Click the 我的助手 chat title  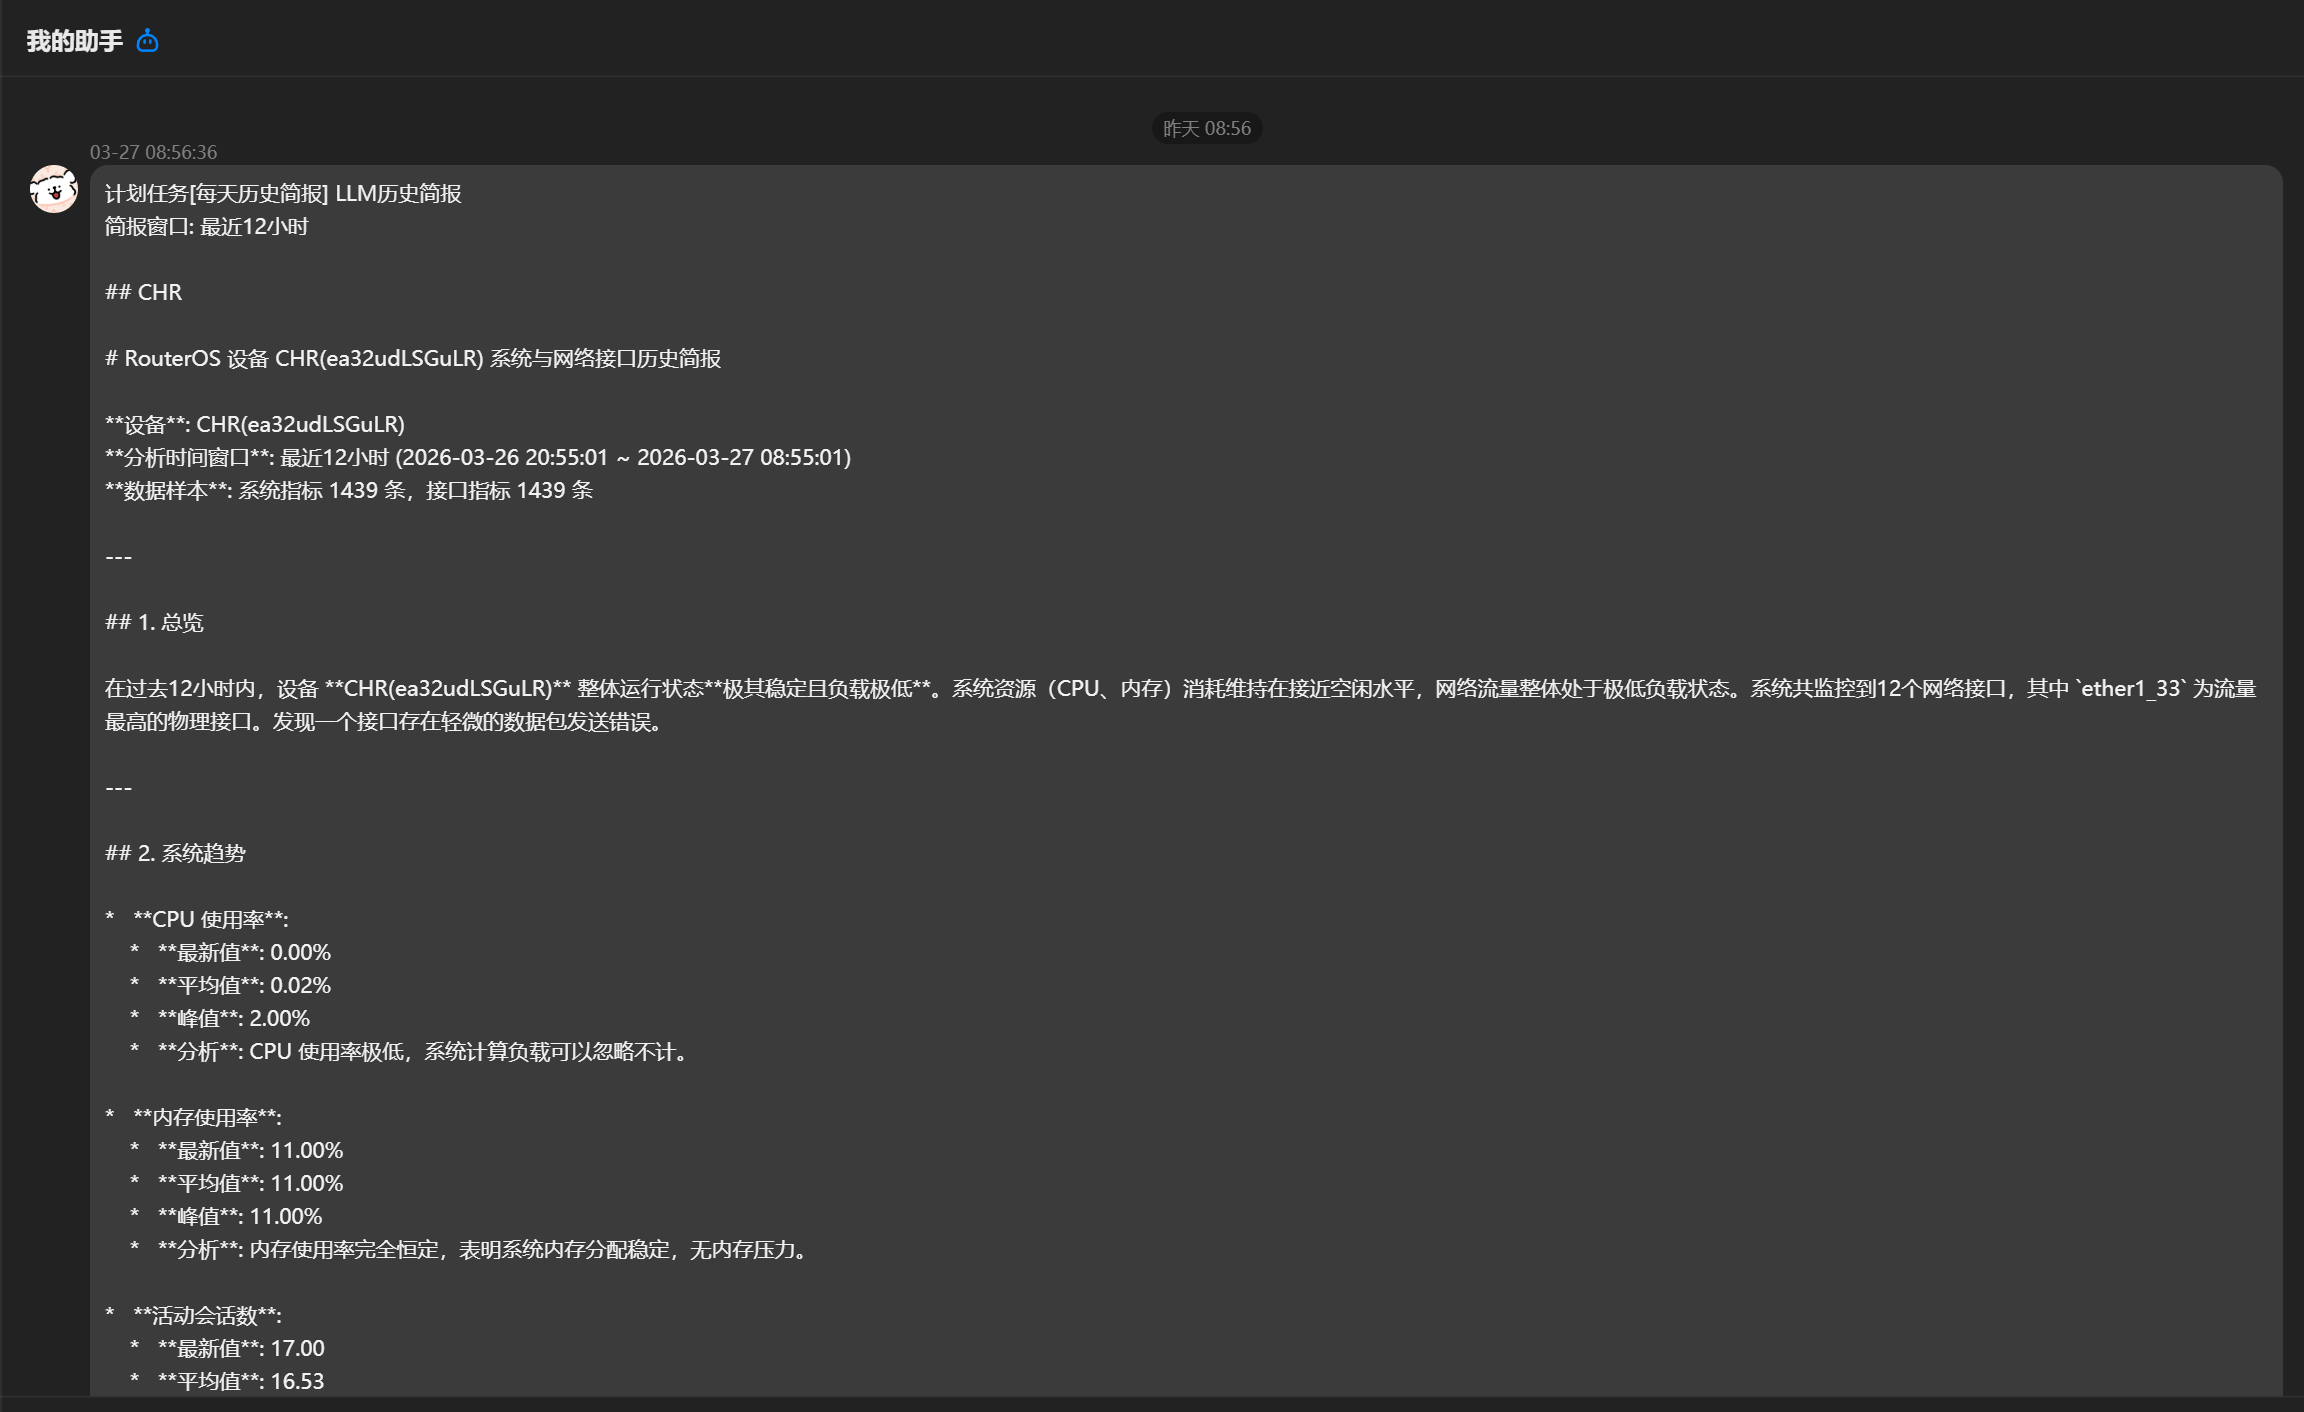[x=74, y=41]
